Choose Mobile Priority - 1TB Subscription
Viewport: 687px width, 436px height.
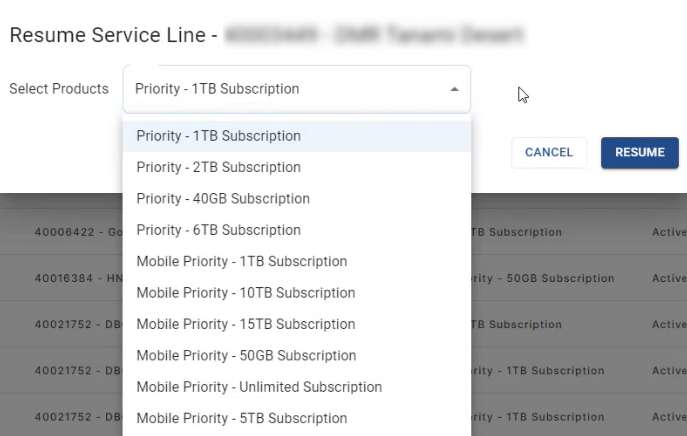[x=241, y=261]
